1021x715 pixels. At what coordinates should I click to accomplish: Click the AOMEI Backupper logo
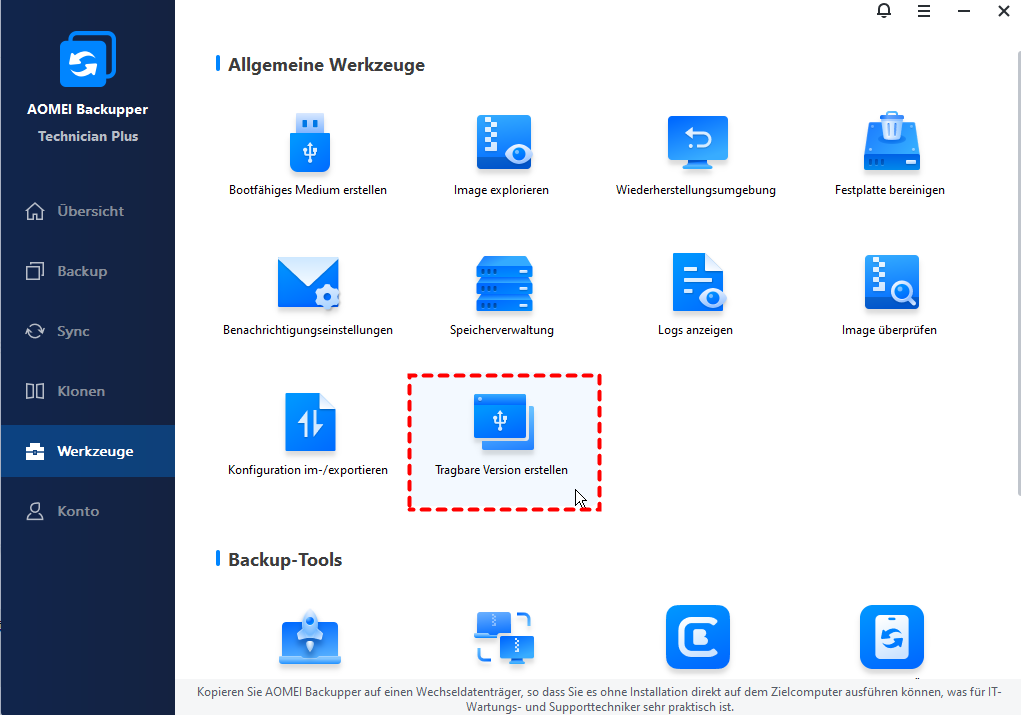click(x=87, y=59)
